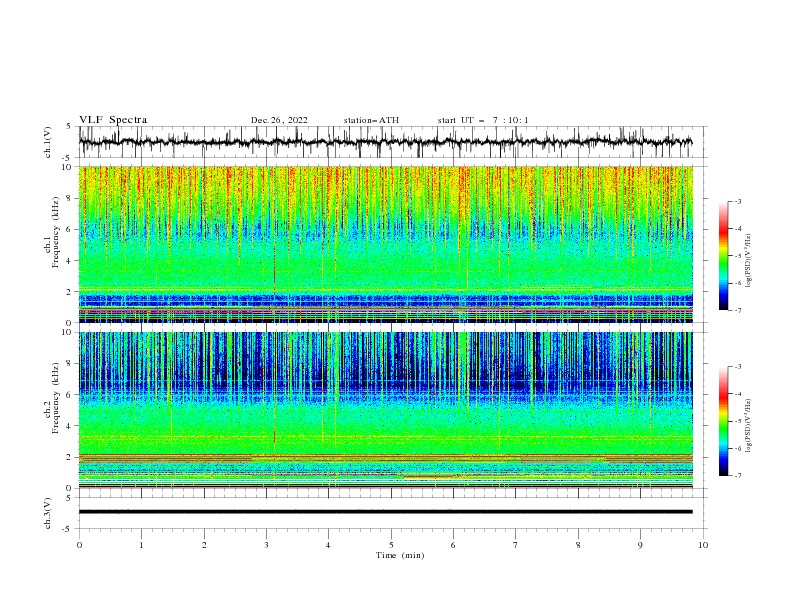
Task: Click the "VLF Spectra" plot title
Action: pyautogui.click(x=113, y=120)
